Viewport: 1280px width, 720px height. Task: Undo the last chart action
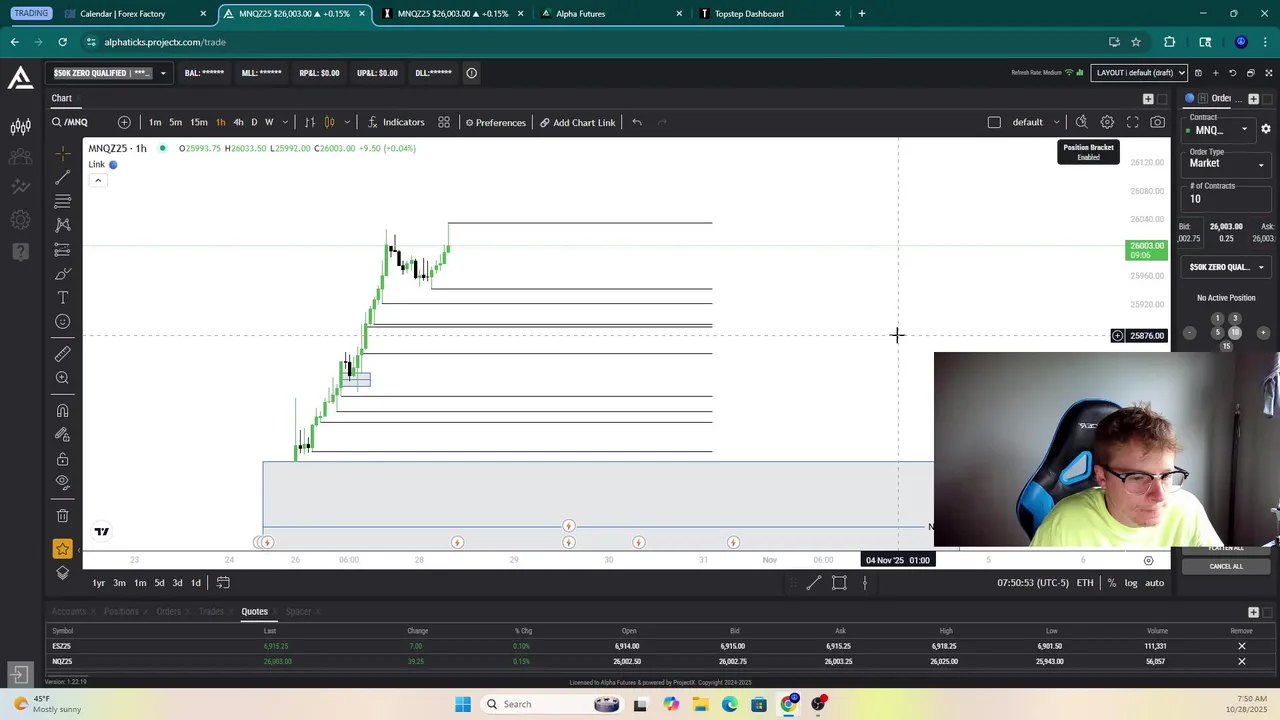[637, 122]
